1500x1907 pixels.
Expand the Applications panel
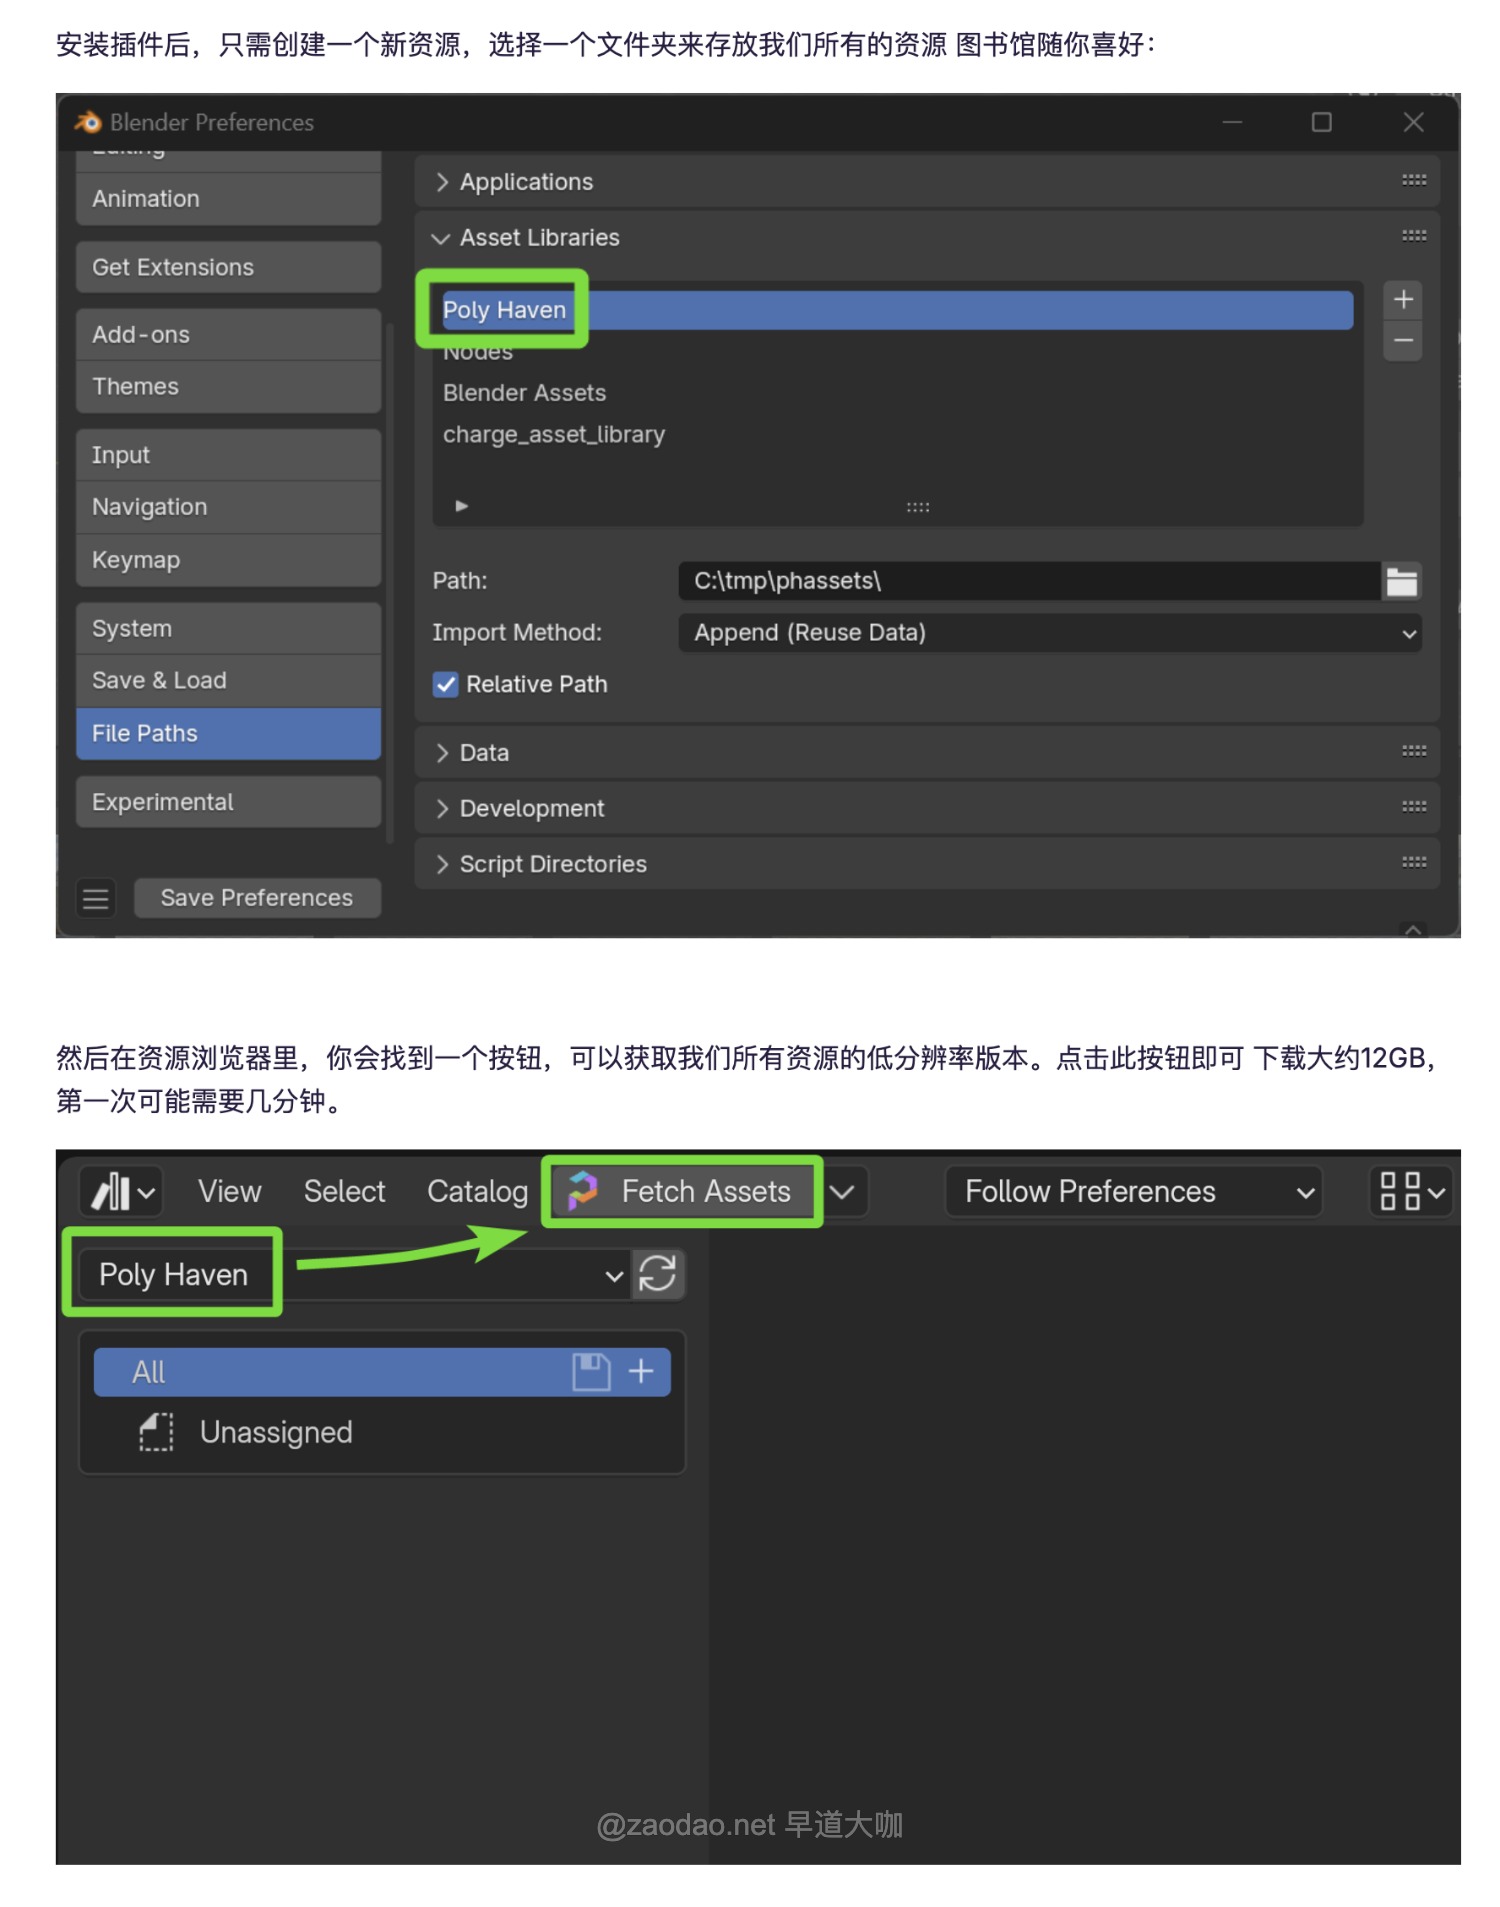(x=442, y=182)
